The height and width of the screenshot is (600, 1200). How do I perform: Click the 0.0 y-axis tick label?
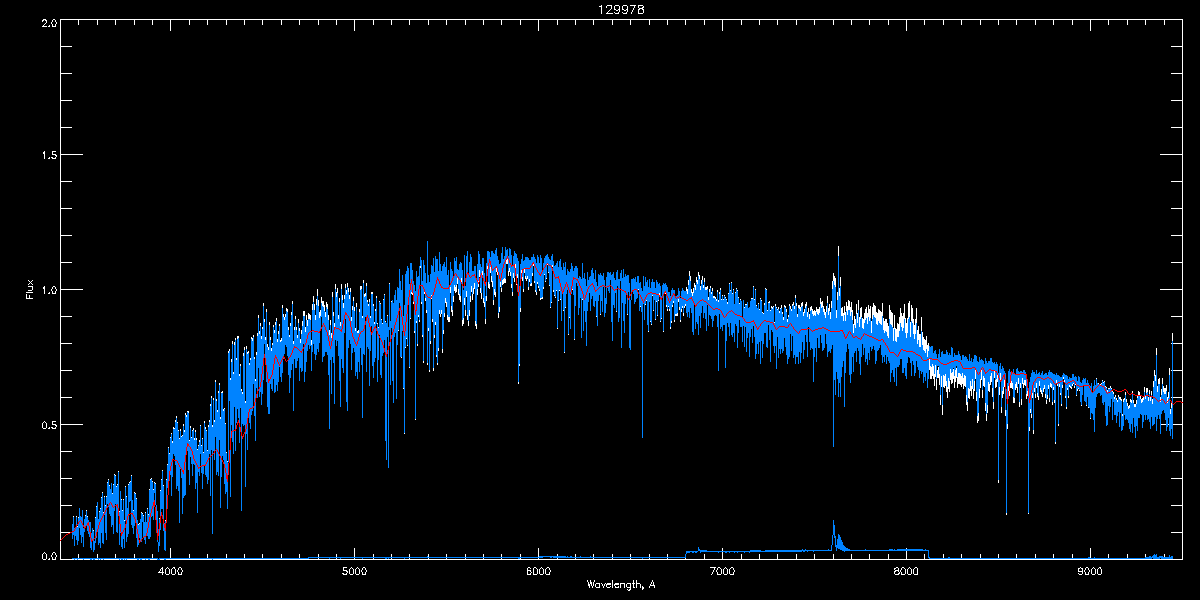(x=49, y=557)
